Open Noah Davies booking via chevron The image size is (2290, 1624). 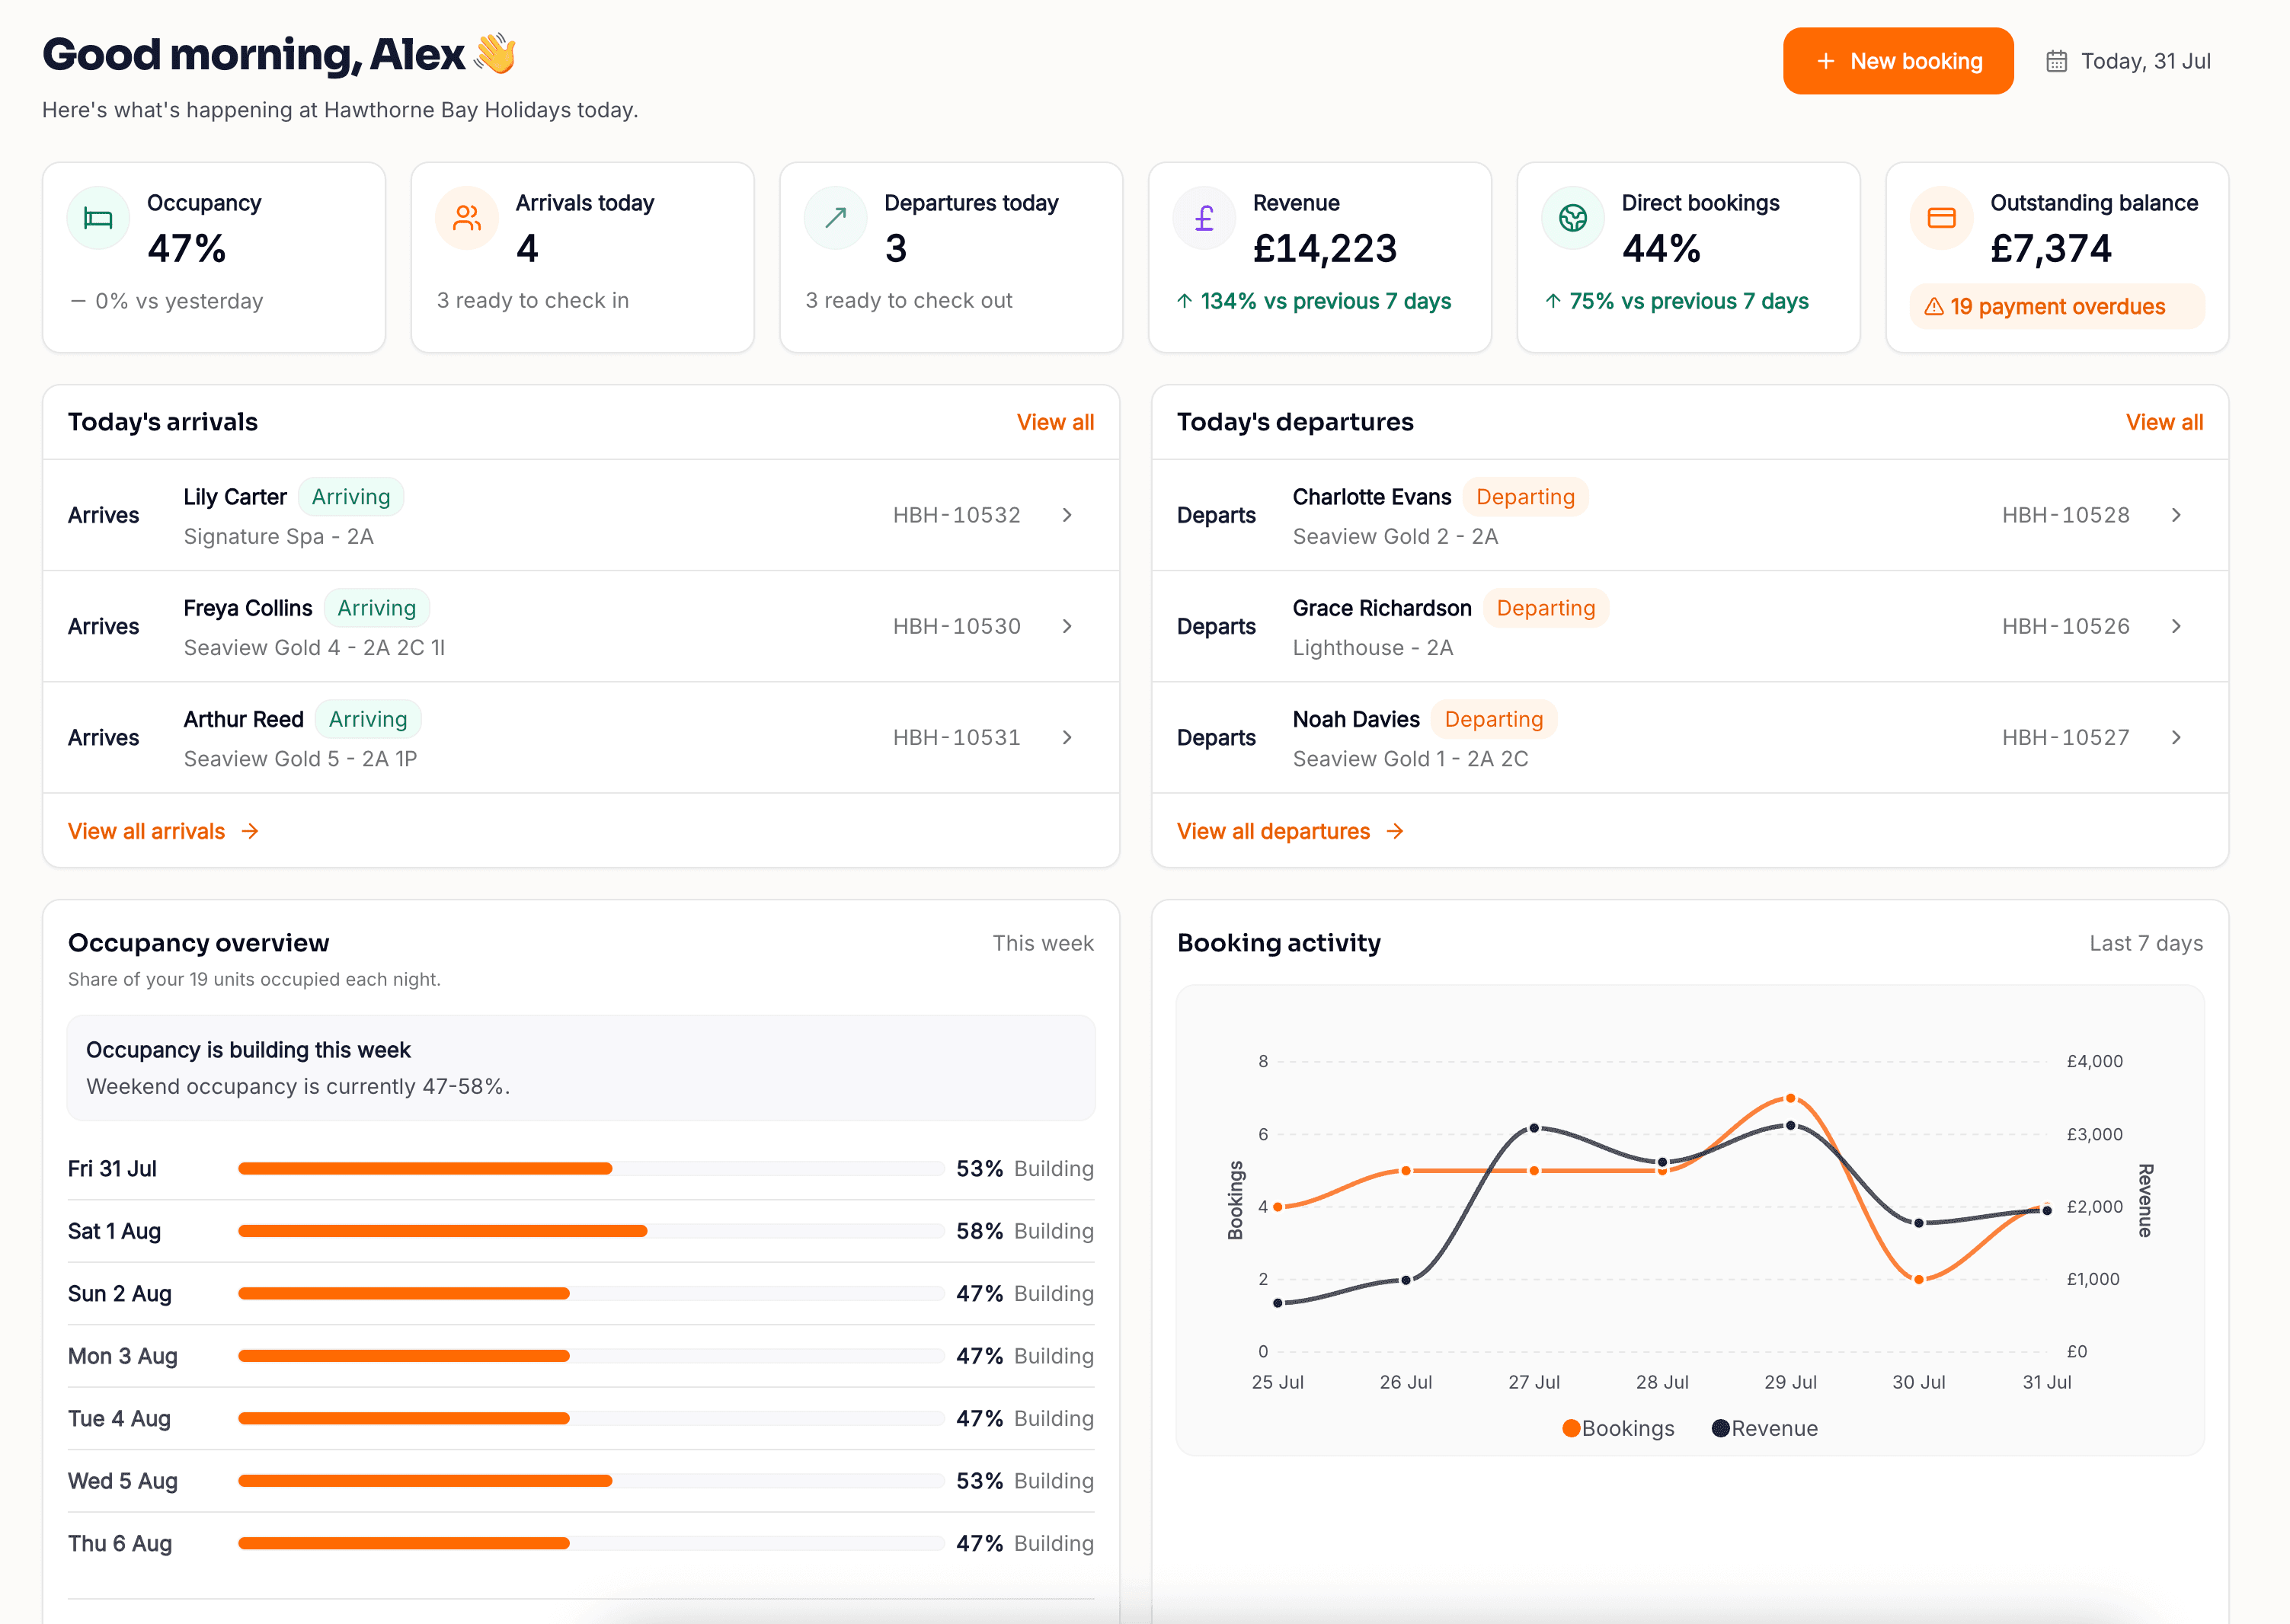[2176, 737]
